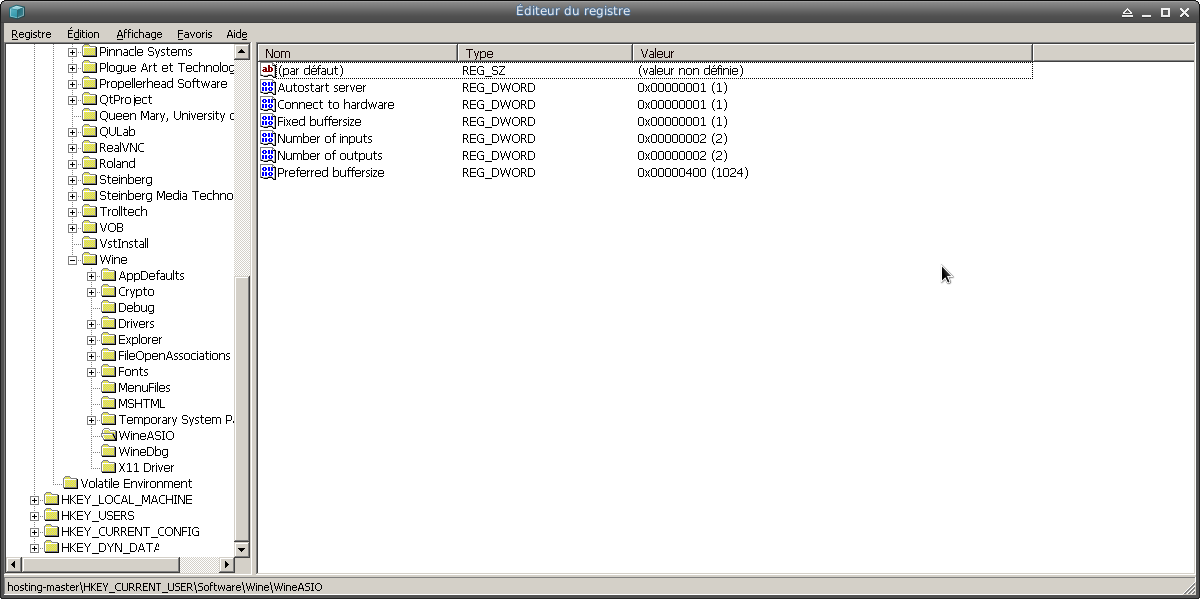Click the Debug folder icon

tap(108, 308)
